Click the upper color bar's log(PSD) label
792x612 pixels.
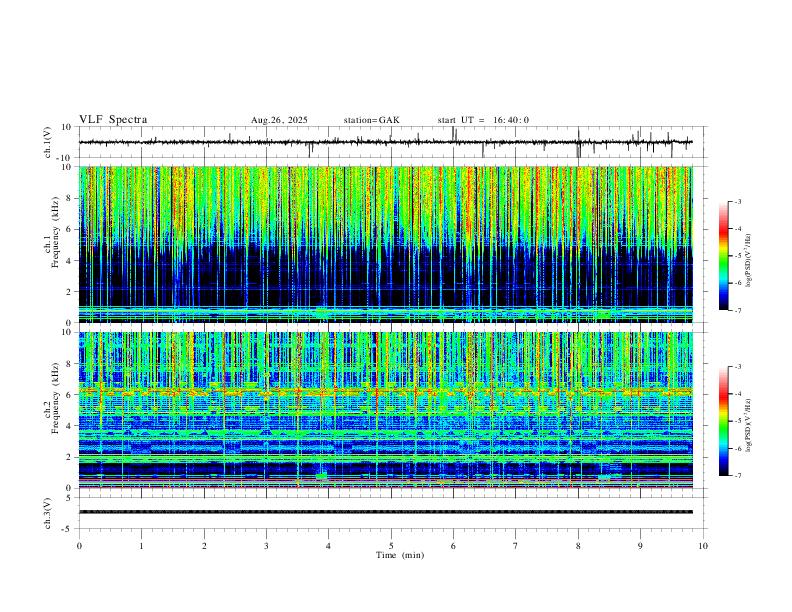pyautogui.click(x=749, y=261)
